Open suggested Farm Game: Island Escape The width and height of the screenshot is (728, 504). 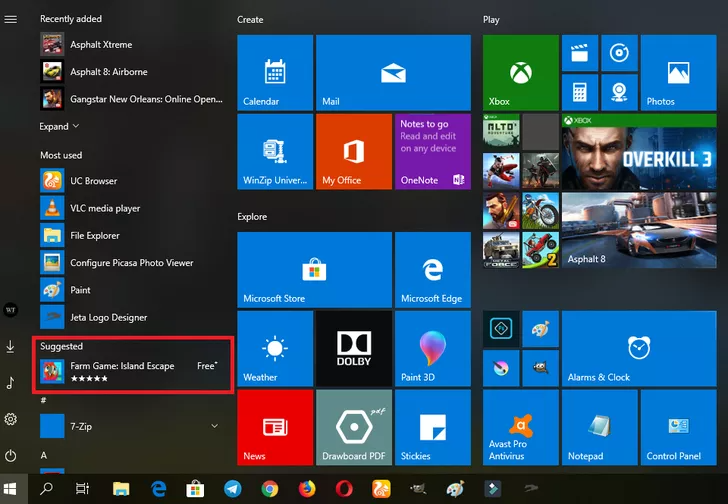click(132, 372)
